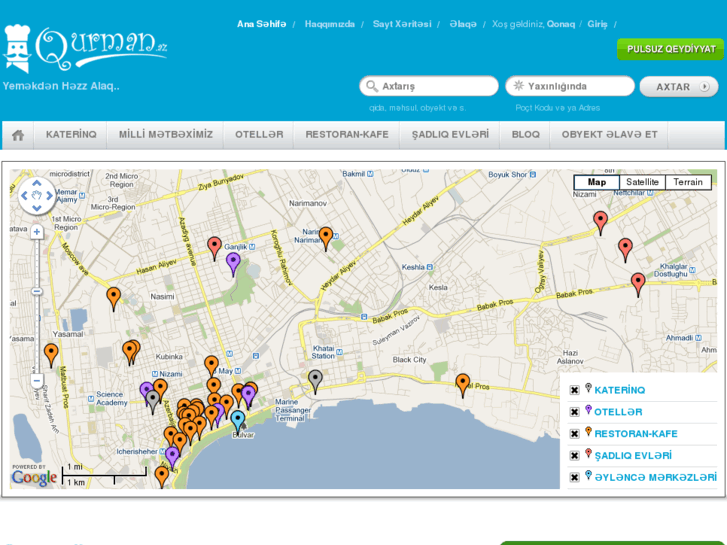Go to Ana Səhifə link
Screen dimensions: 727x545
pos(261,24)
